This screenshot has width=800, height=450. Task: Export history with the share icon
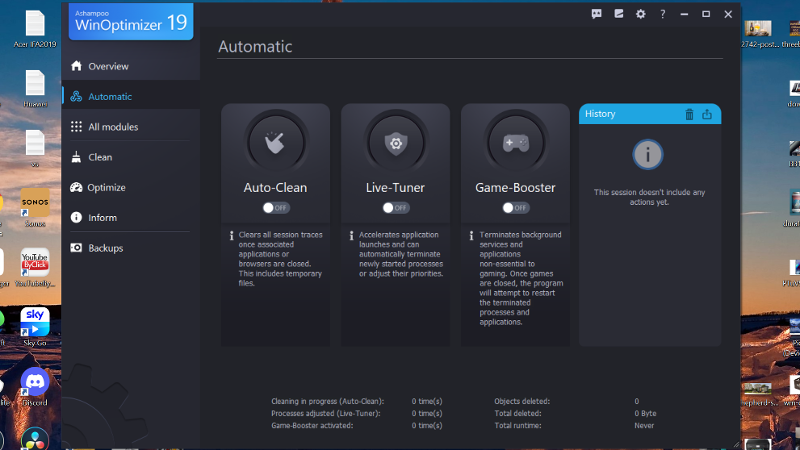point(707,114)
